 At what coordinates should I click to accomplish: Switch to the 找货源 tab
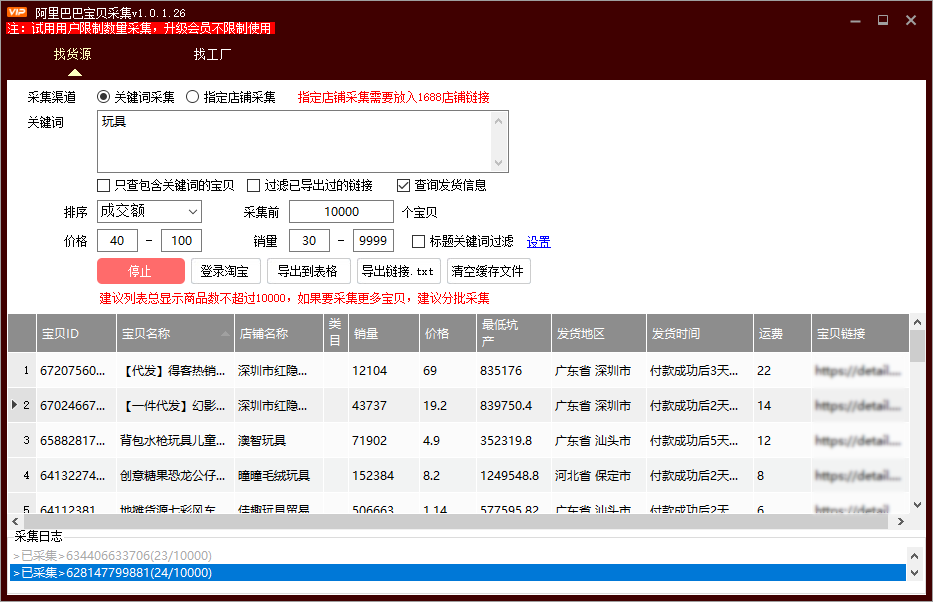pyautogui.click(x=73, y=54)
